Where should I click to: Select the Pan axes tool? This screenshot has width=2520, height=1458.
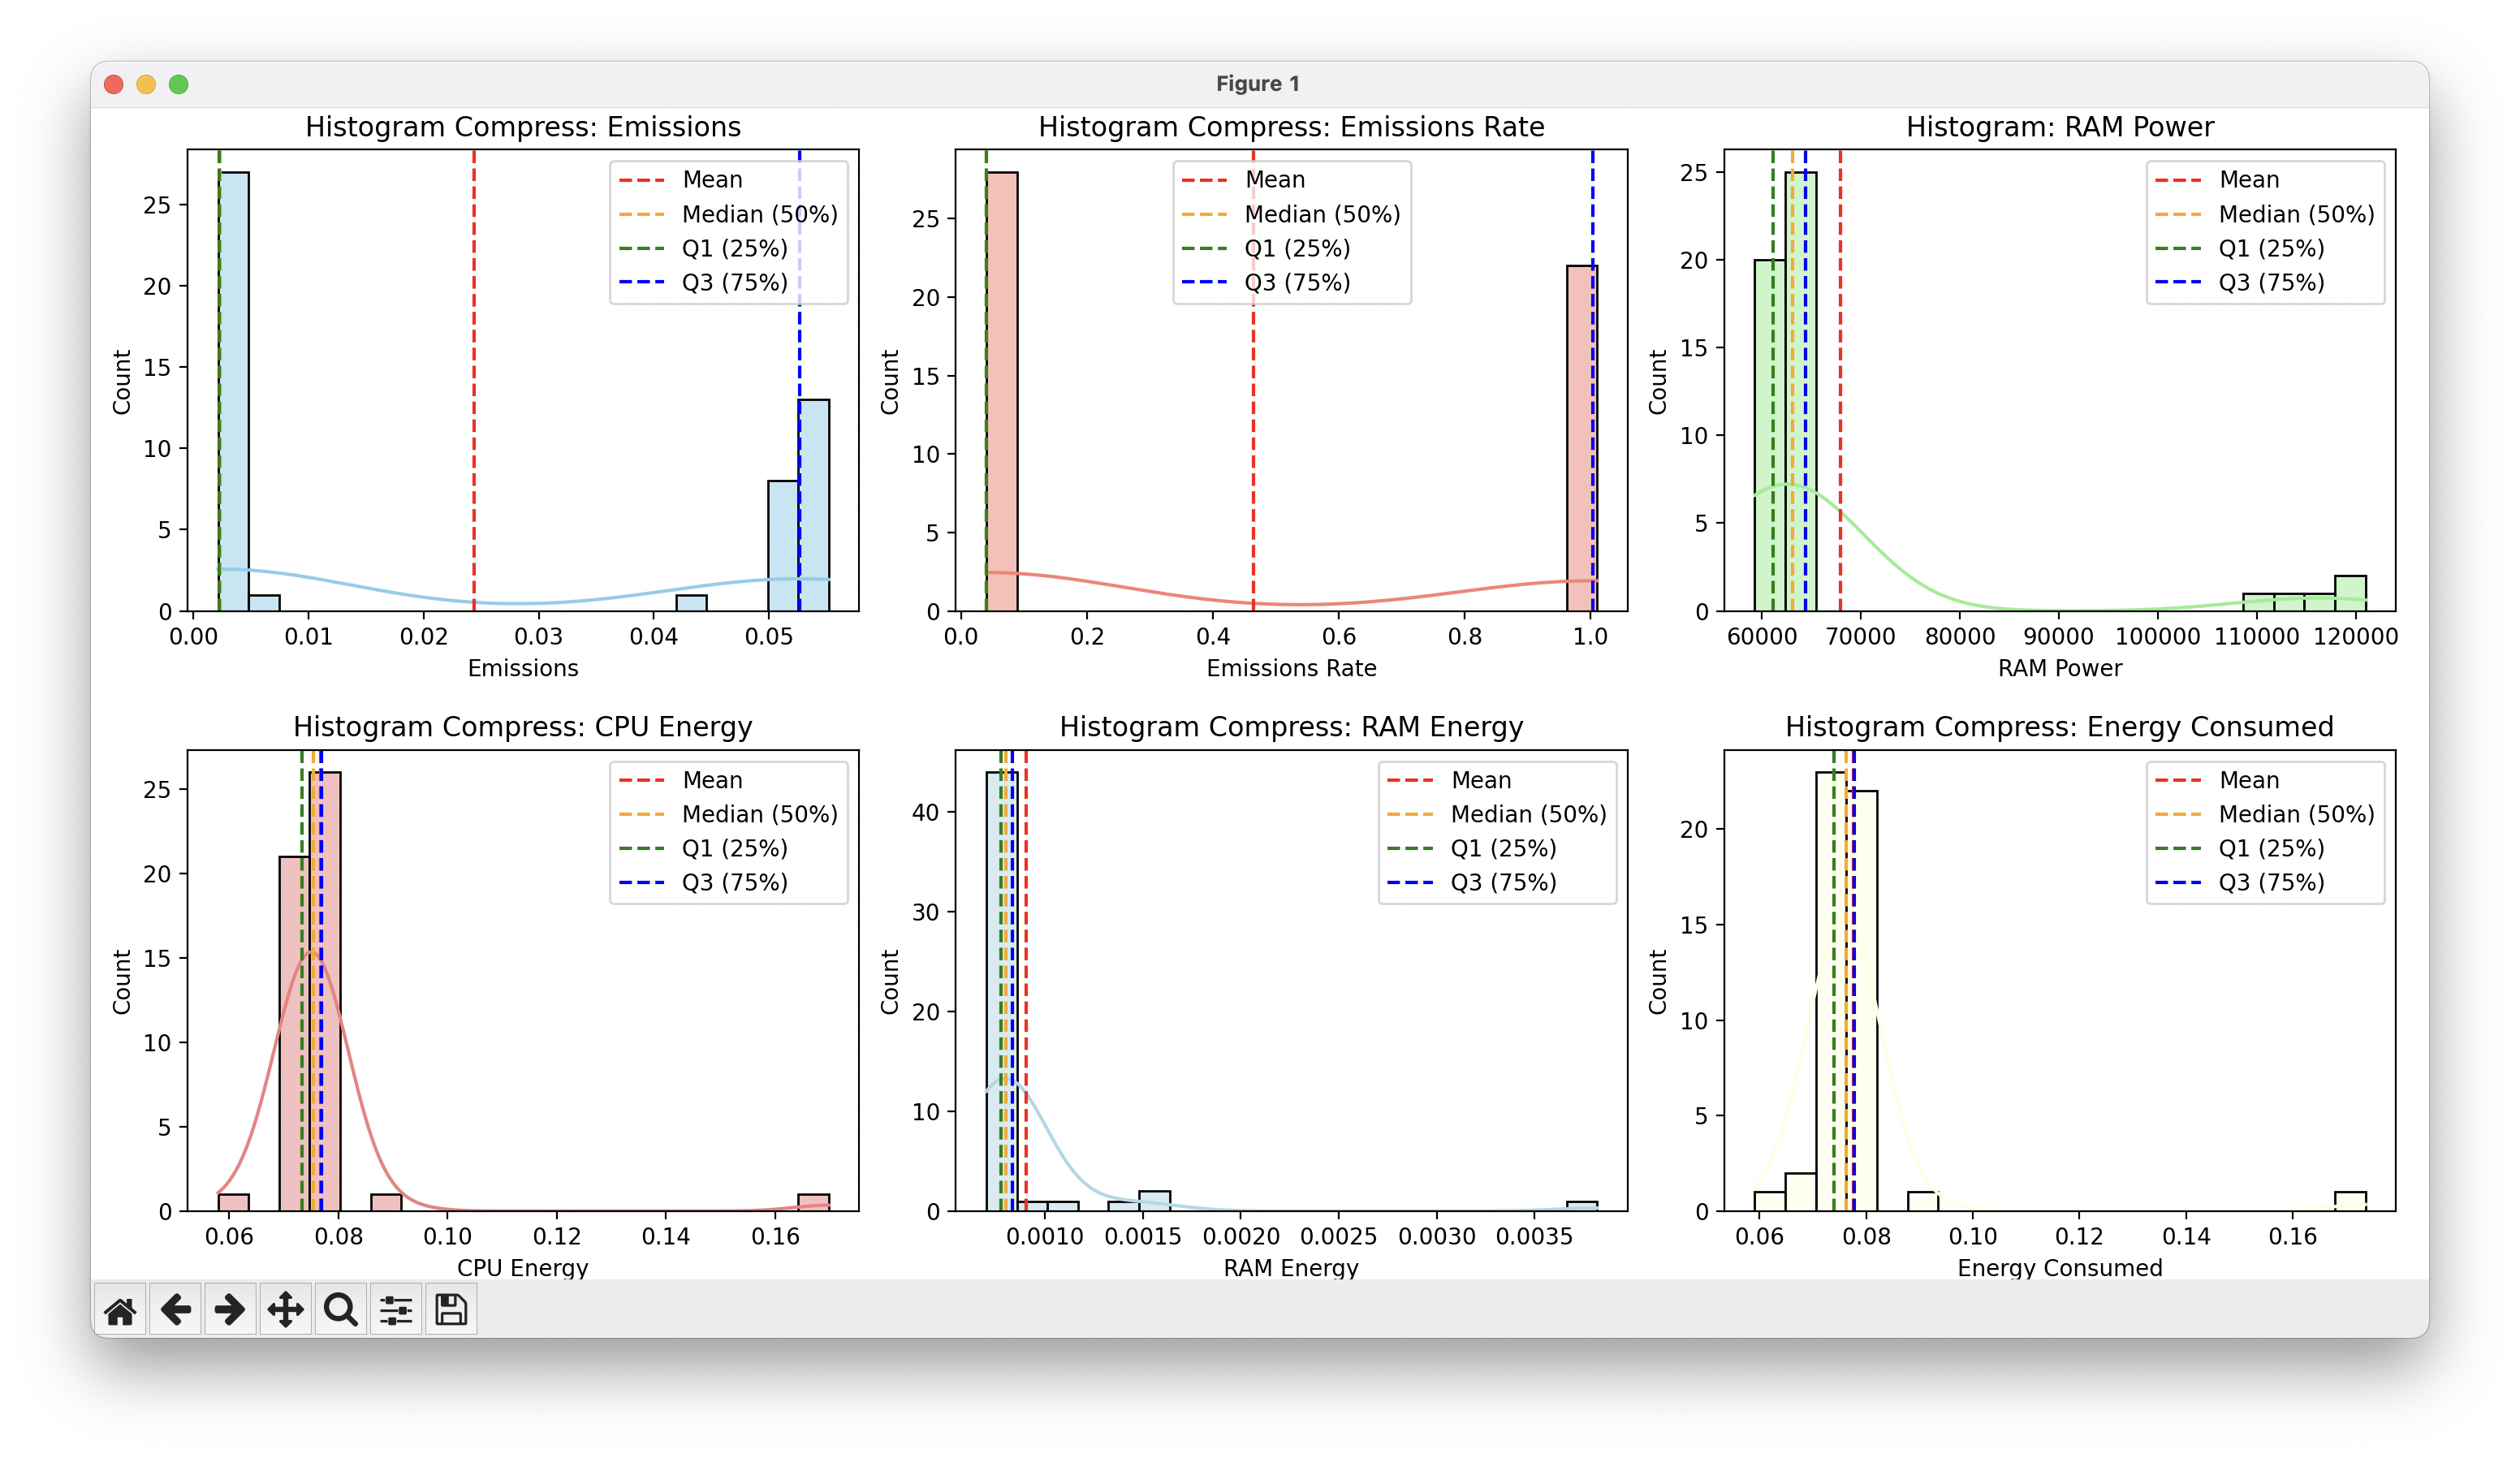(286, 1310)
